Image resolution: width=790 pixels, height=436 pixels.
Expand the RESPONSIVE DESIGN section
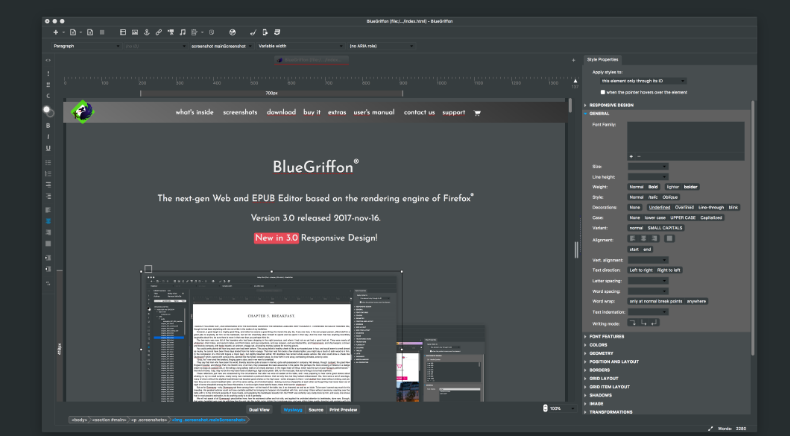click(x=611, y=105)
